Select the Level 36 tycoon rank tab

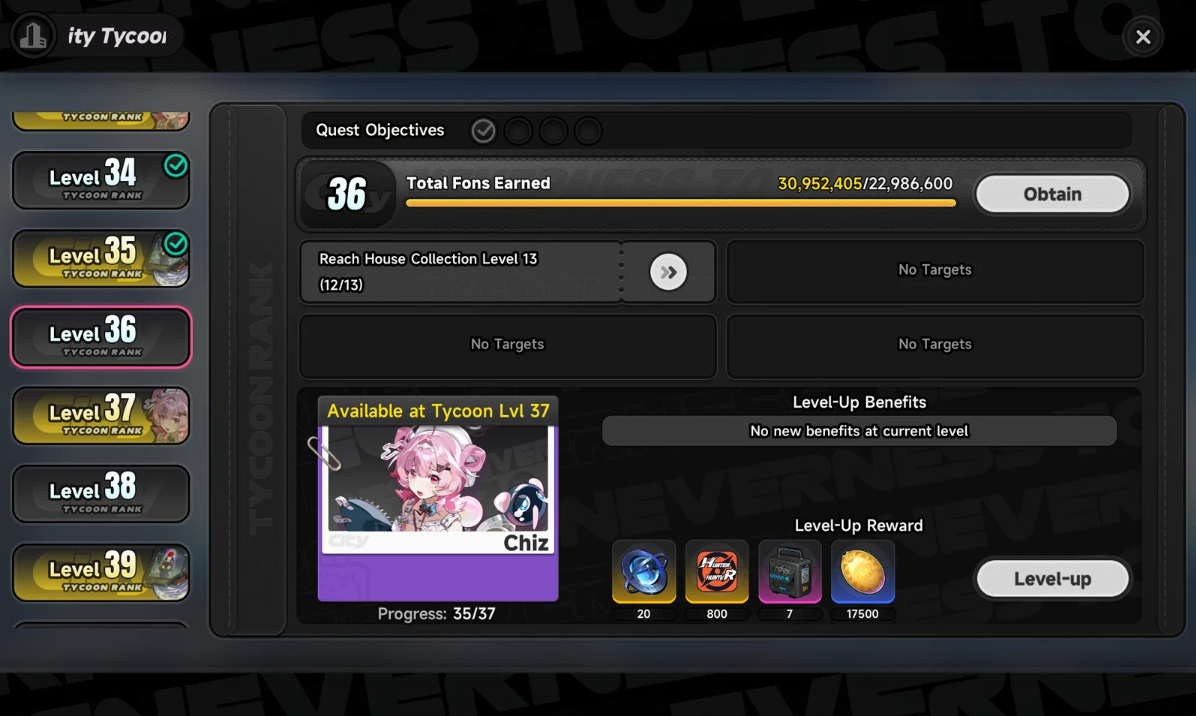pyautogui.click(x=101, y=337)
